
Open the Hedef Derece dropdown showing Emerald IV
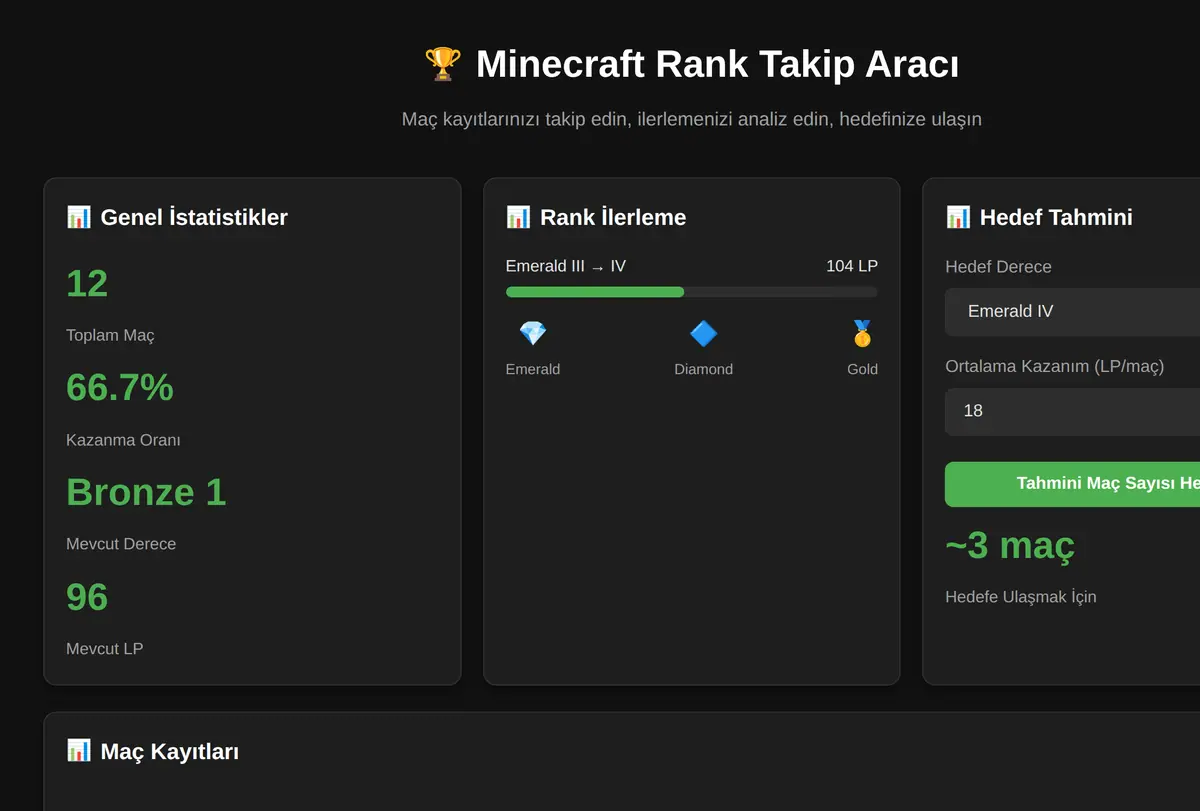coord(1072,312)
